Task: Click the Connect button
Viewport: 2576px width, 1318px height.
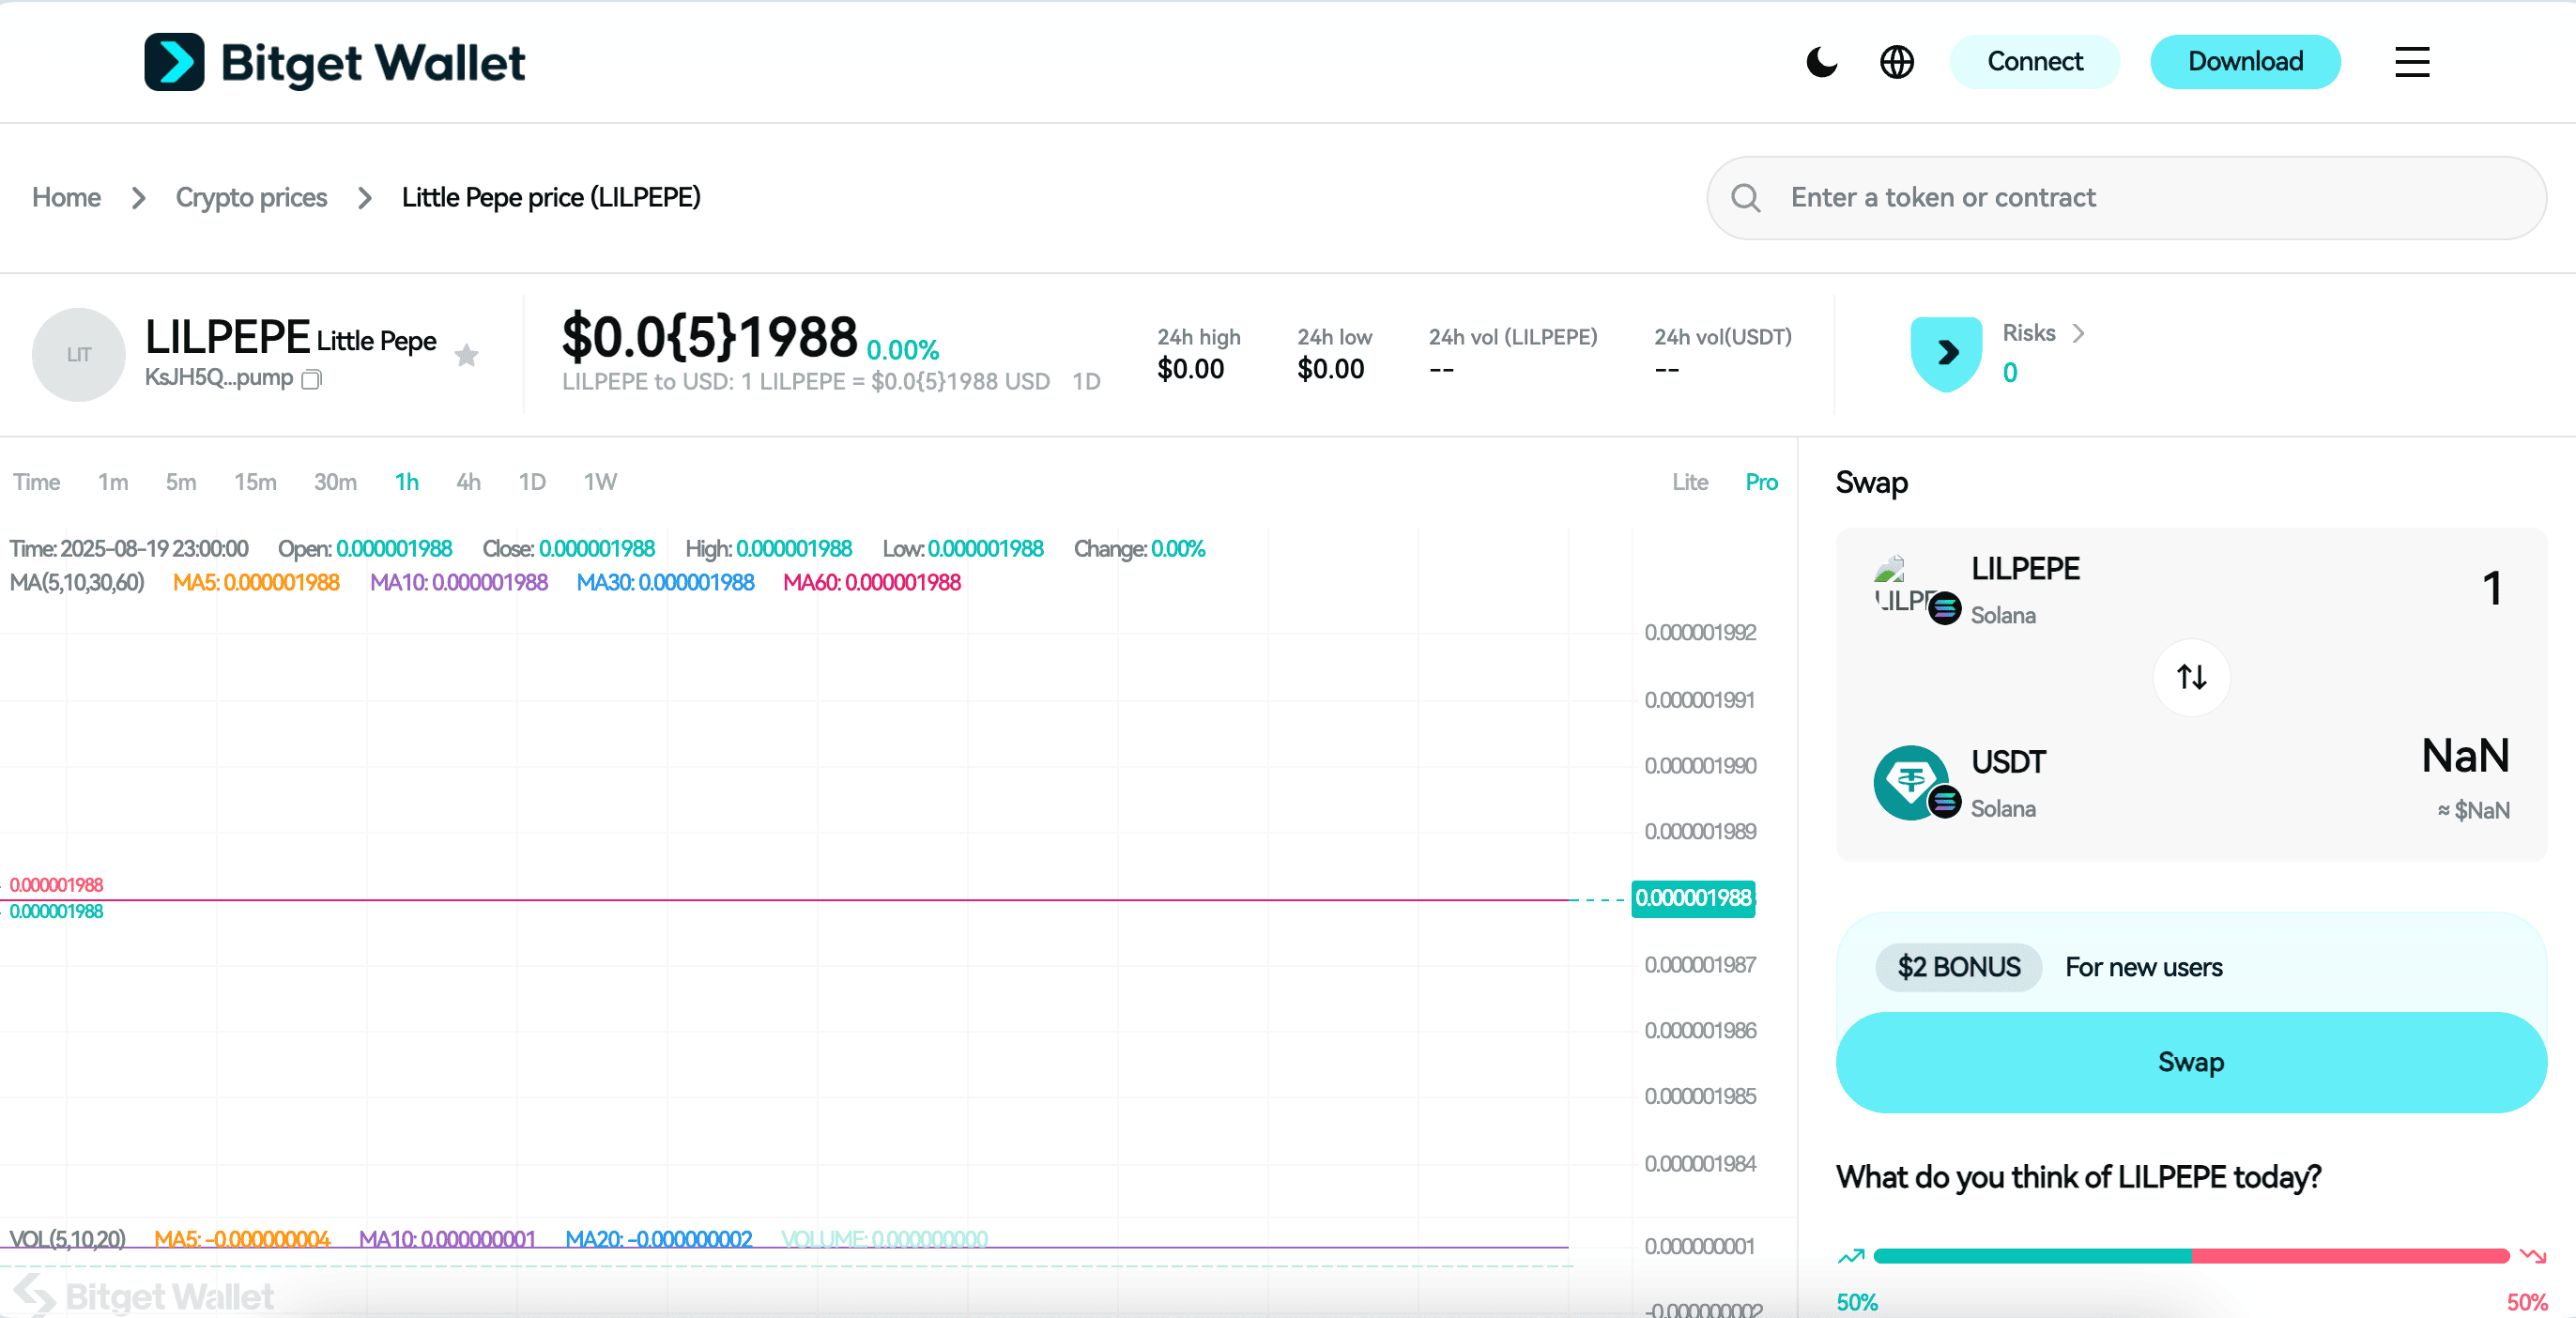Action: click(2034, 62)
